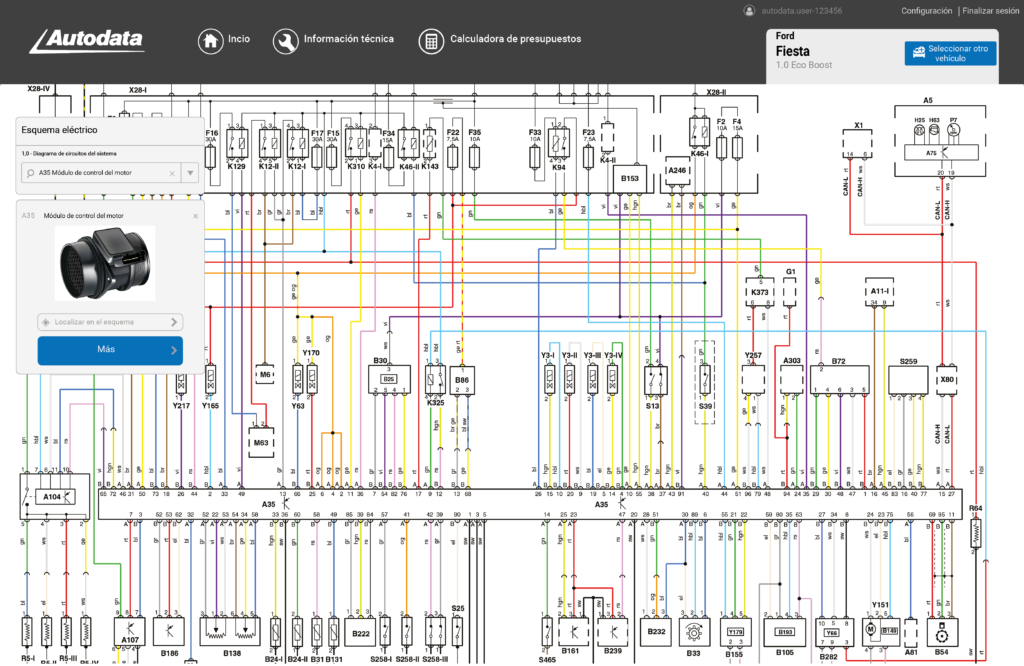Click Localizar en el esquema
This screenshot has height=666, width=1024.
[100, 322]
